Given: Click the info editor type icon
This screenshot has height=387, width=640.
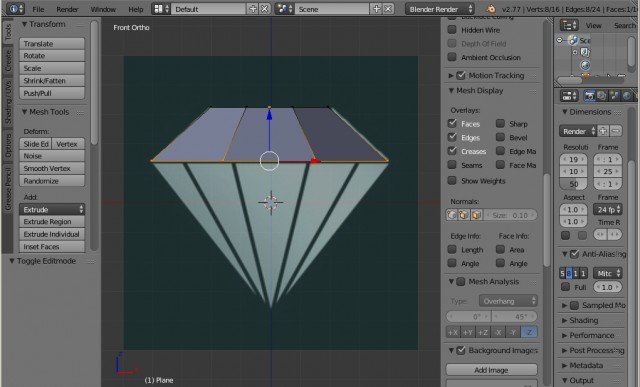Looking at the screenshot, I should [x=16, y=9].
